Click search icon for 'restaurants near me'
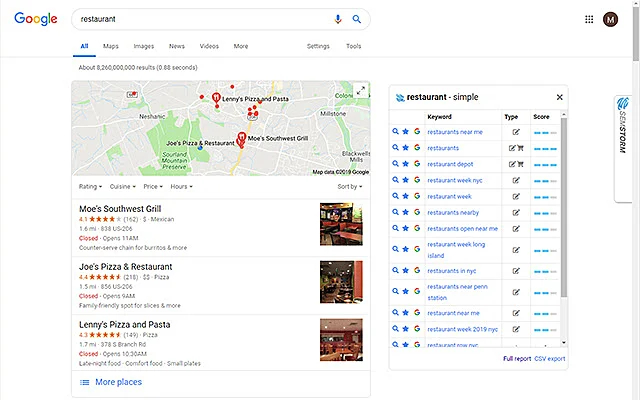 tap(395, 131)
